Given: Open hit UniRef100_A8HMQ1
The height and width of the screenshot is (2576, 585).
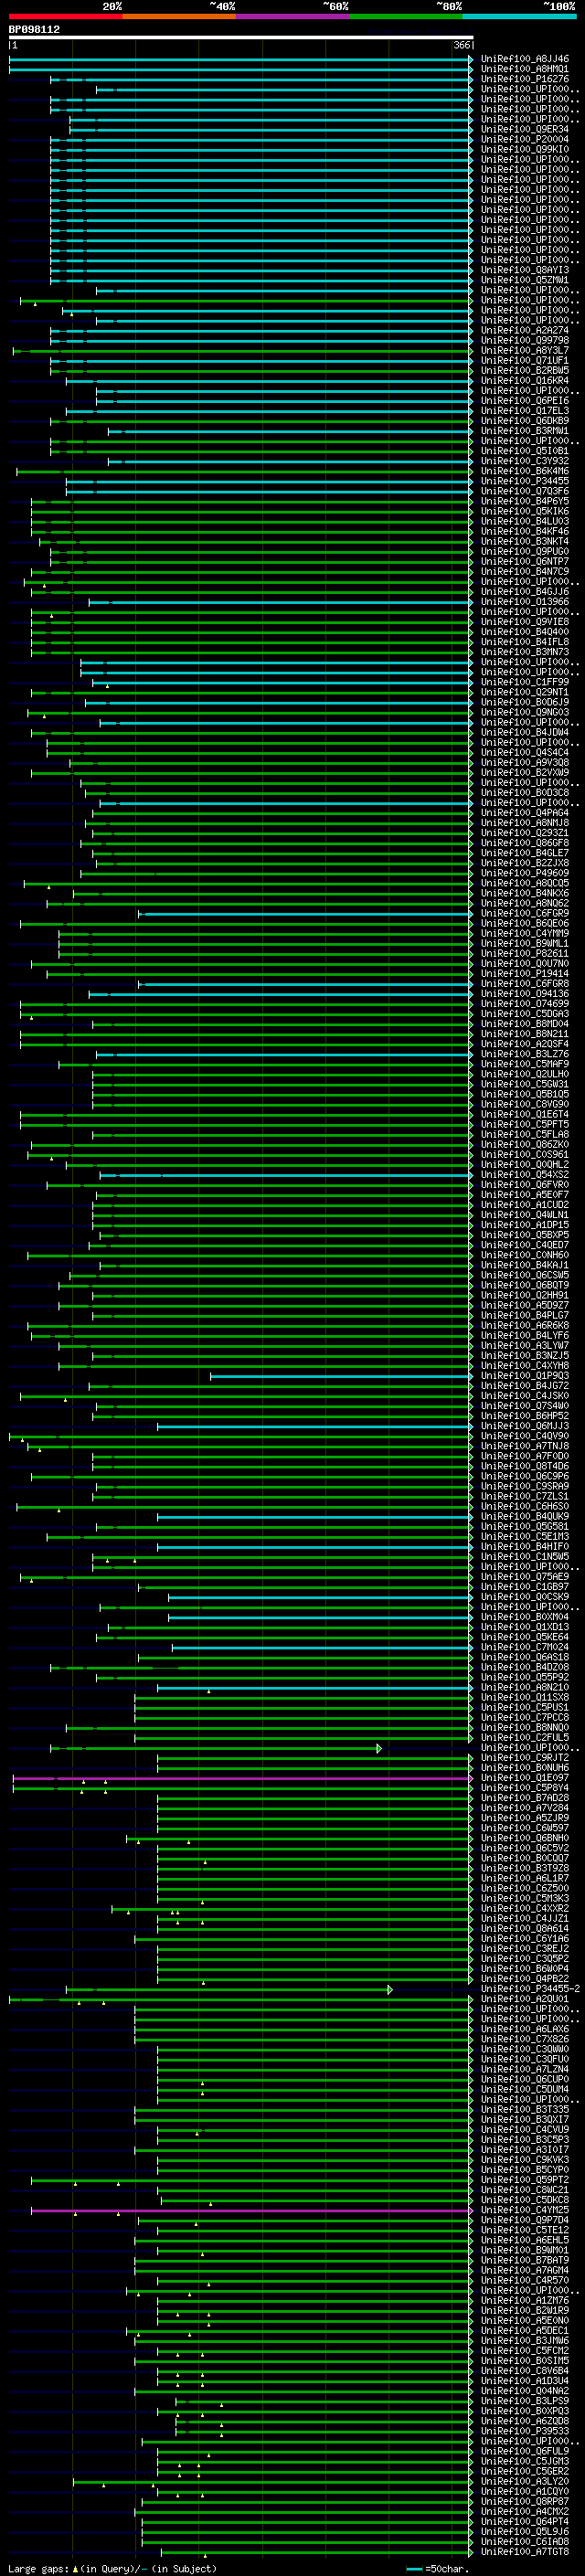Looking at the screenshot, I should 524,69.
